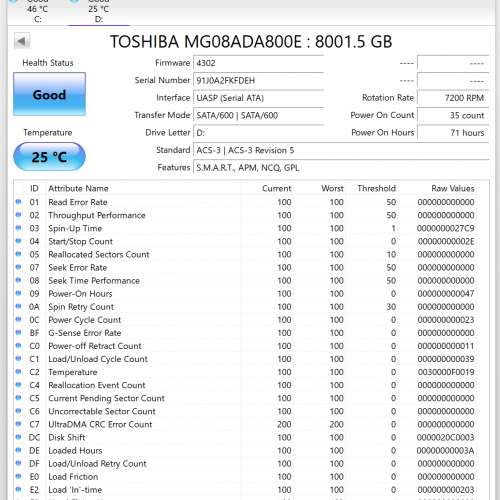Click raw value 0000020C0003
This screenshot has width=500, height=500.
coord(446,437)
